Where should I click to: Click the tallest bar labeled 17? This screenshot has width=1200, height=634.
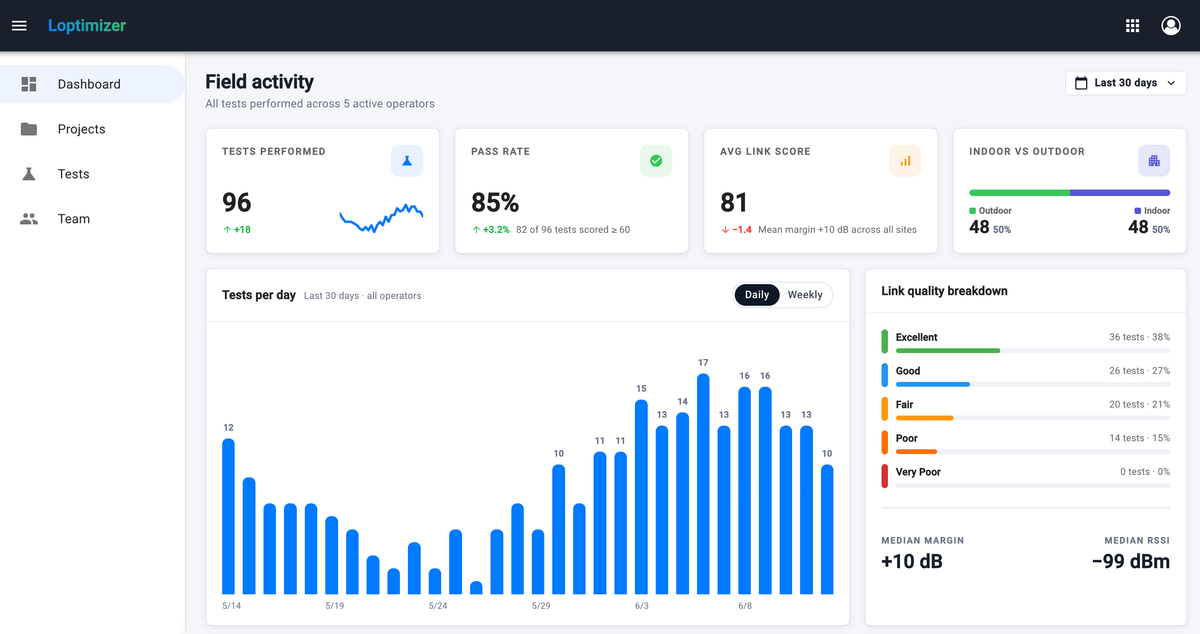pyautogui.click(x=703, y=484)
